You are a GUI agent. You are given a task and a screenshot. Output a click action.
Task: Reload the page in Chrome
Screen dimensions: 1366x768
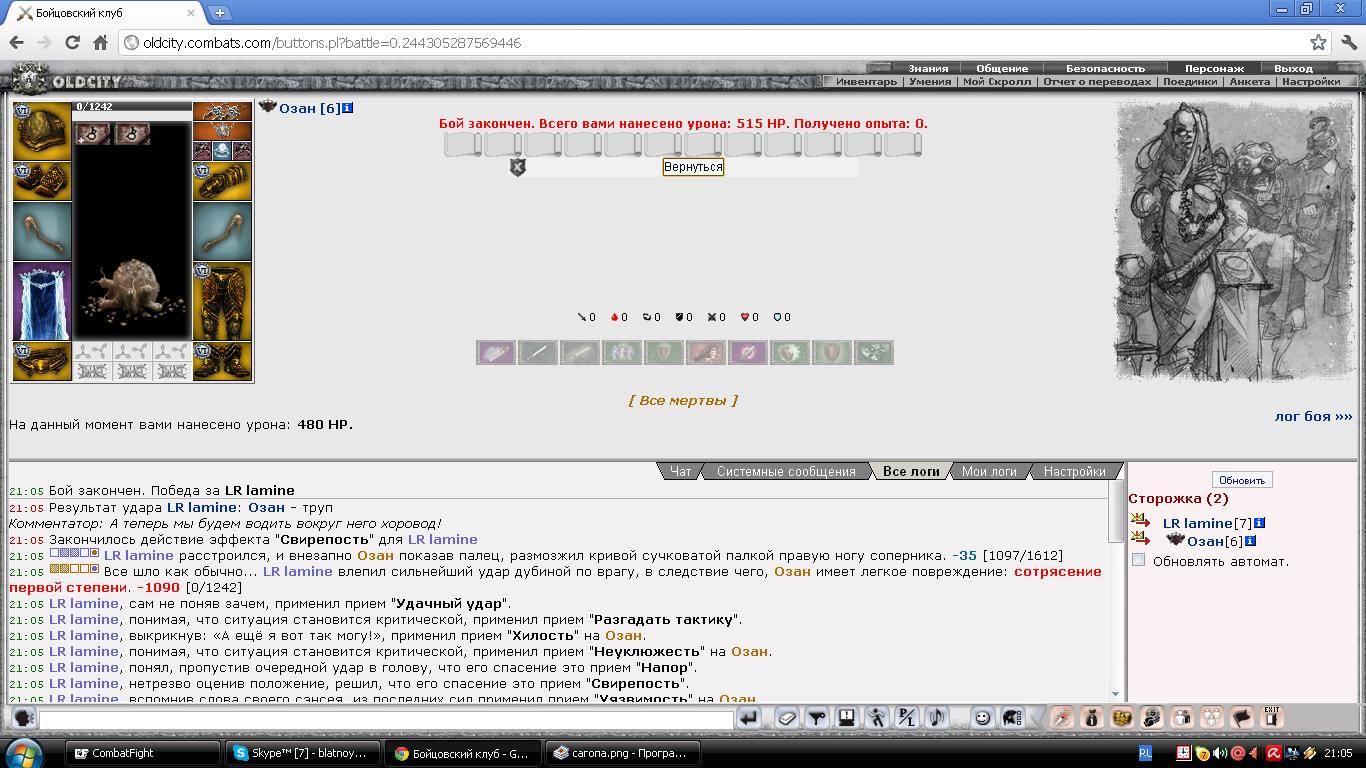tap(72, 43)
